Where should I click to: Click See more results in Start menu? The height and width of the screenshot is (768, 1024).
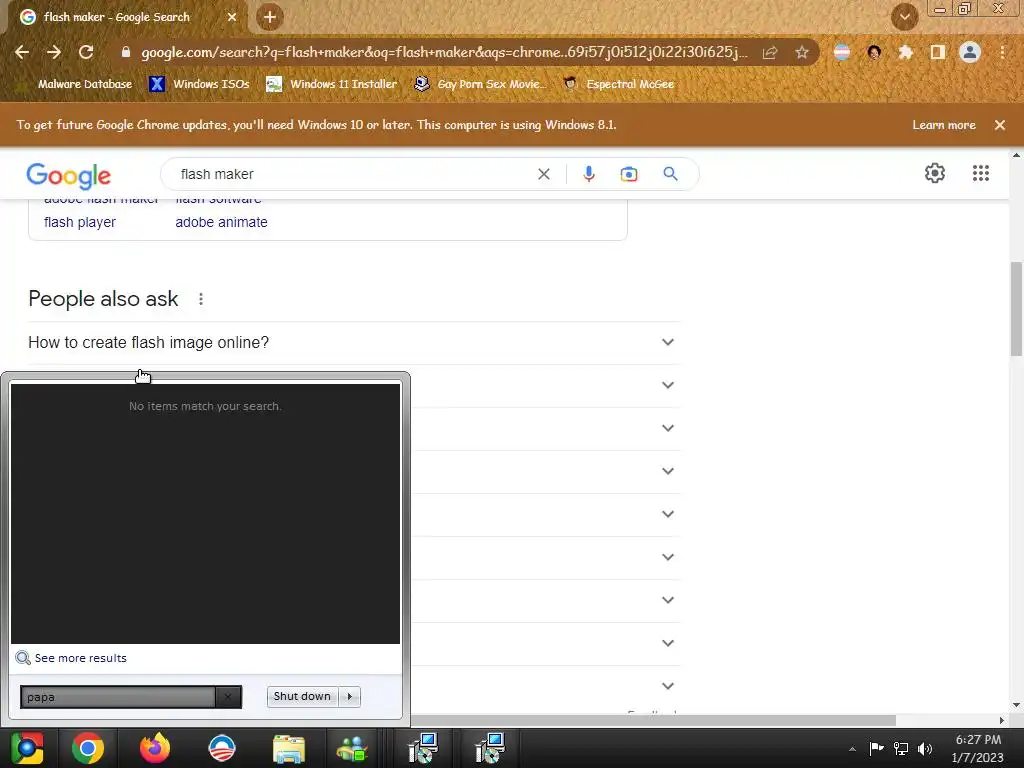click(x=71, y=658)
